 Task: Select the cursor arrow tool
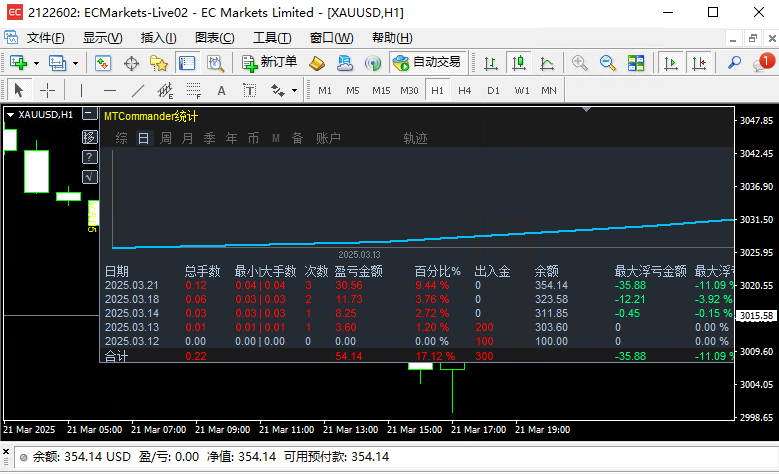click(19, 90)
